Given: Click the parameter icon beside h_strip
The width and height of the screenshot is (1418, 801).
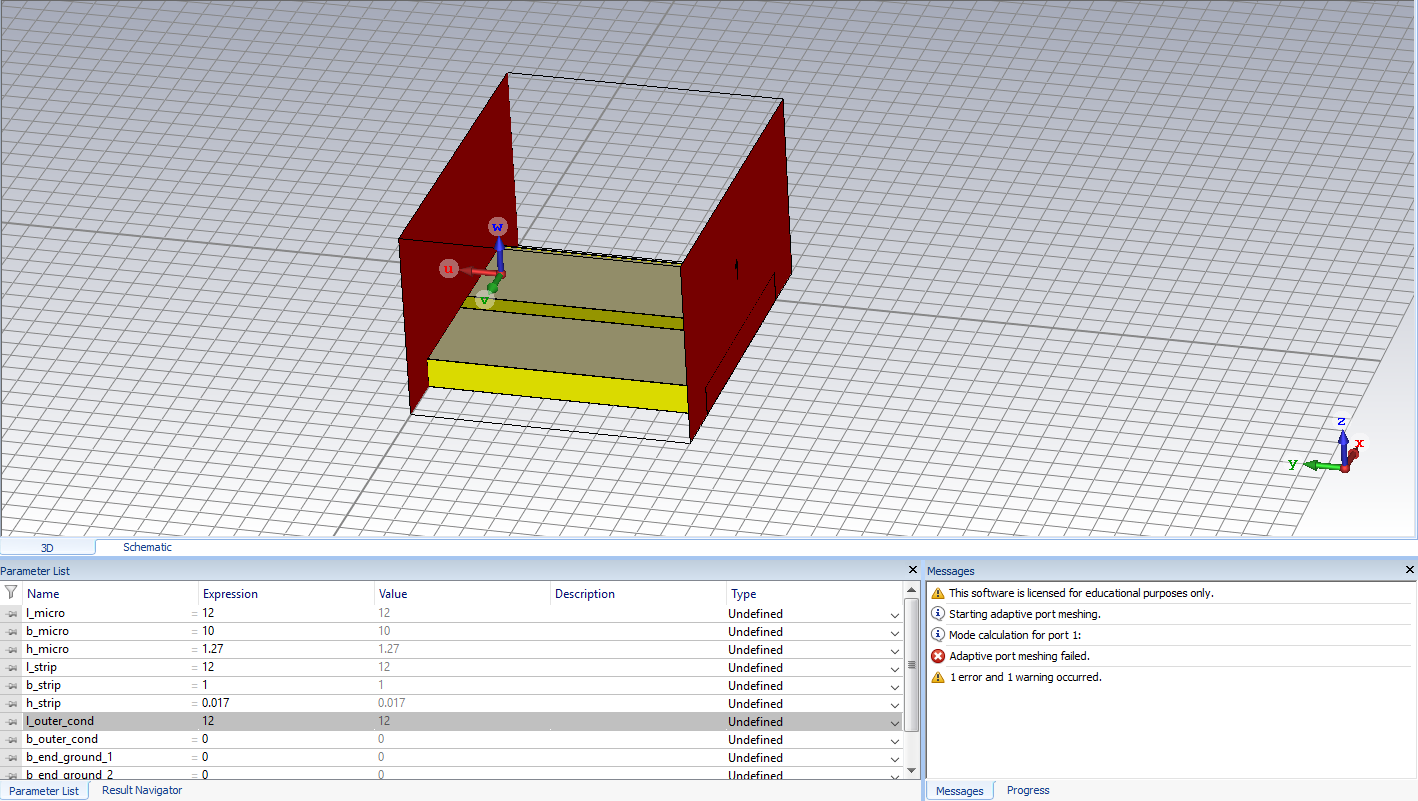Looking at the screenshot, I should click(11, 703).
